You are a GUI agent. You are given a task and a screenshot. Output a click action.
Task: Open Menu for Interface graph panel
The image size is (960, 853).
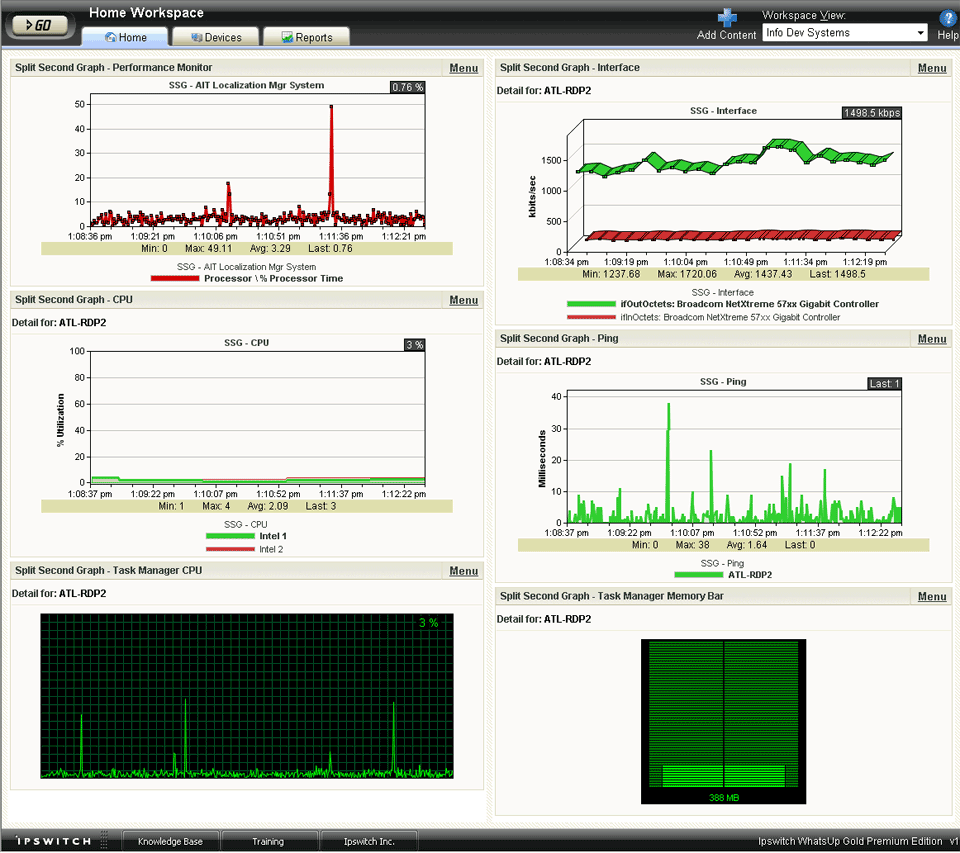click(931, 68)
